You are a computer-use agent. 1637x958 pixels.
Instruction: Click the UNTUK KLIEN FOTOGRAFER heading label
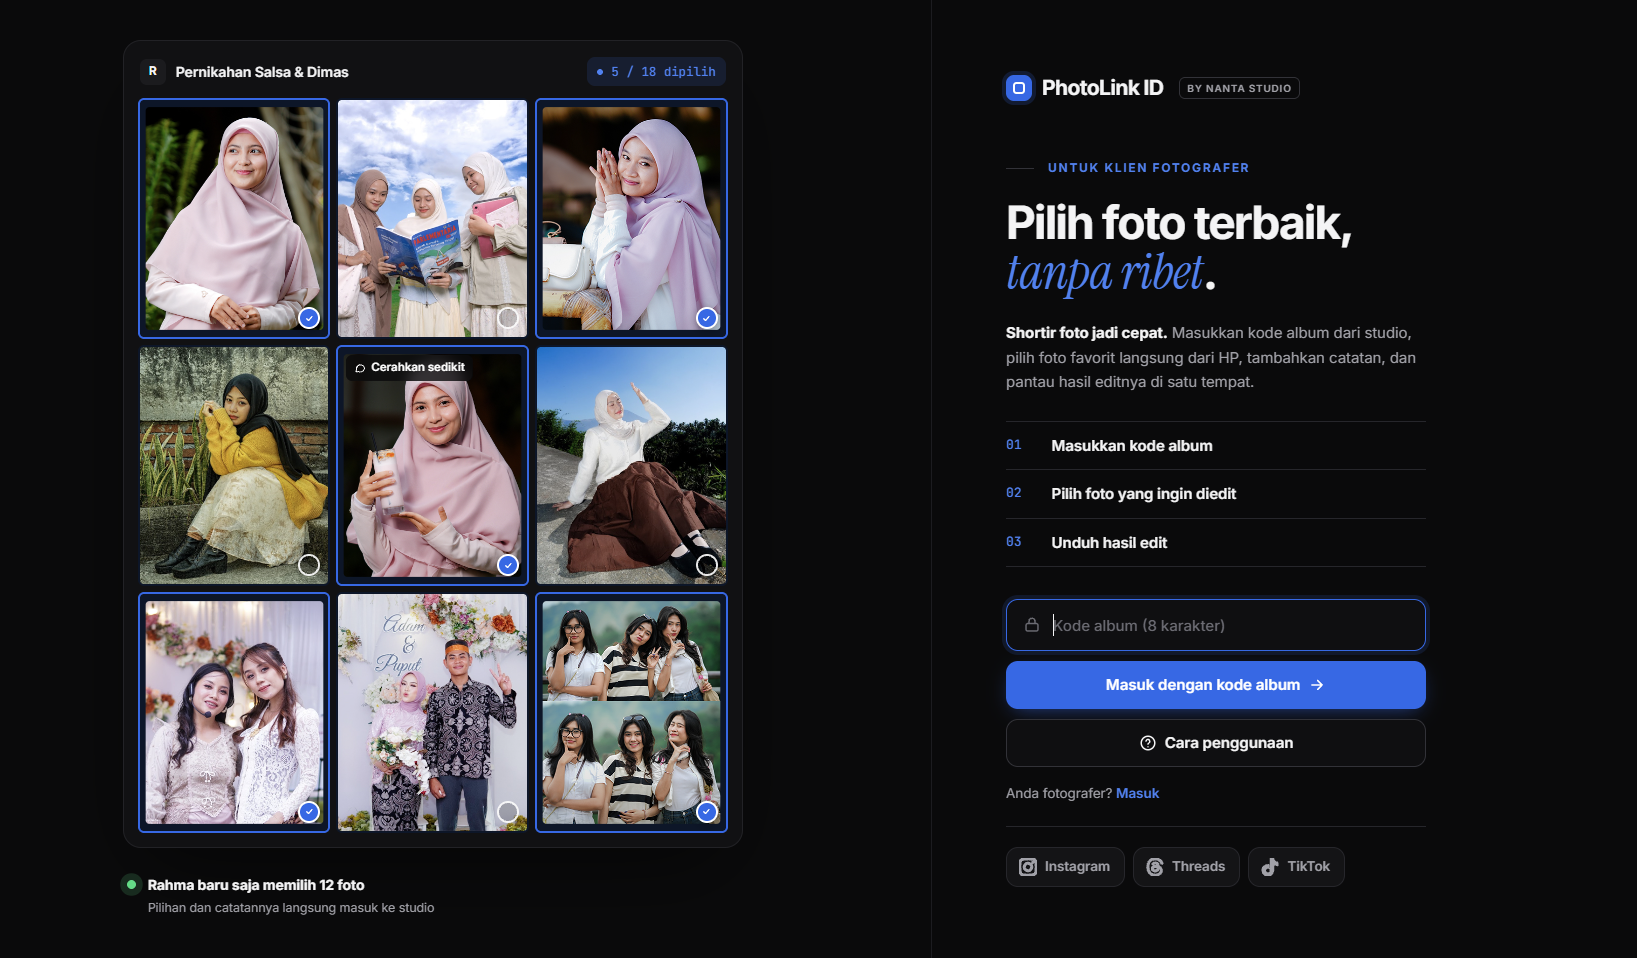1148,168
